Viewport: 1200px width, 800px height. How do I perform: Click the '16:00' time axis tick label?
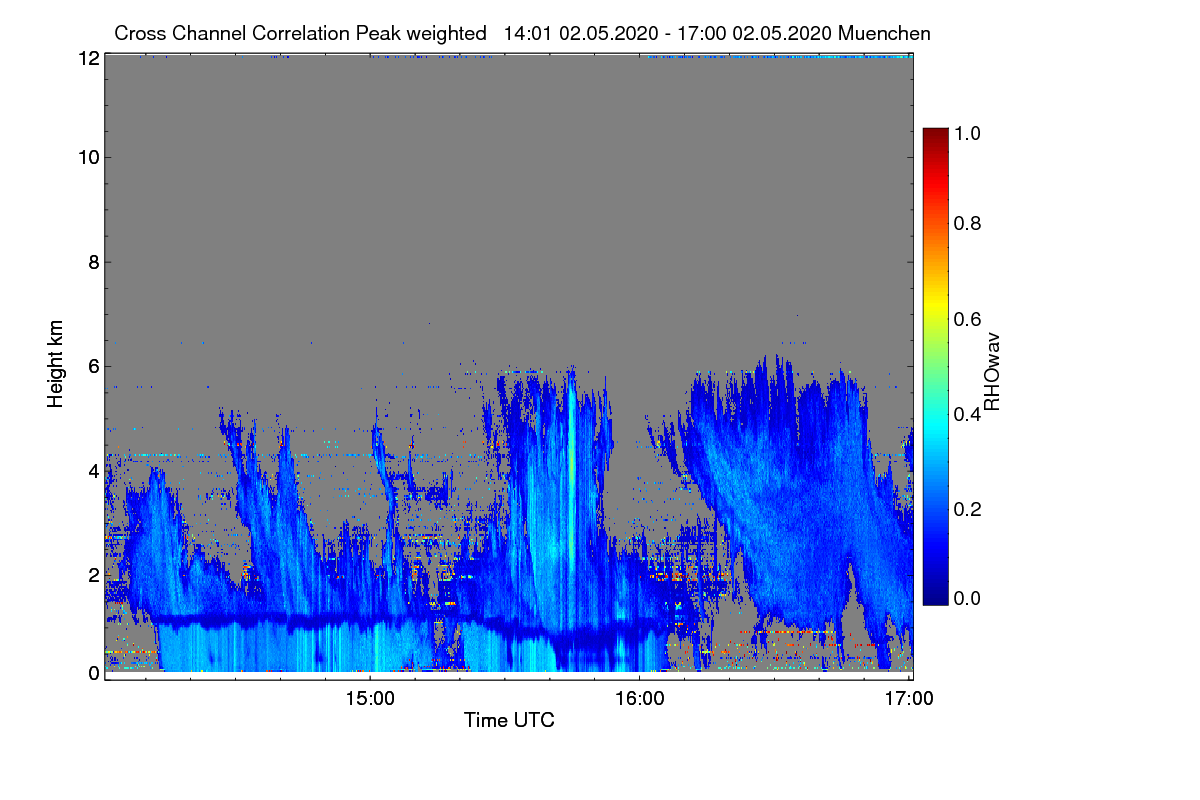640,699
